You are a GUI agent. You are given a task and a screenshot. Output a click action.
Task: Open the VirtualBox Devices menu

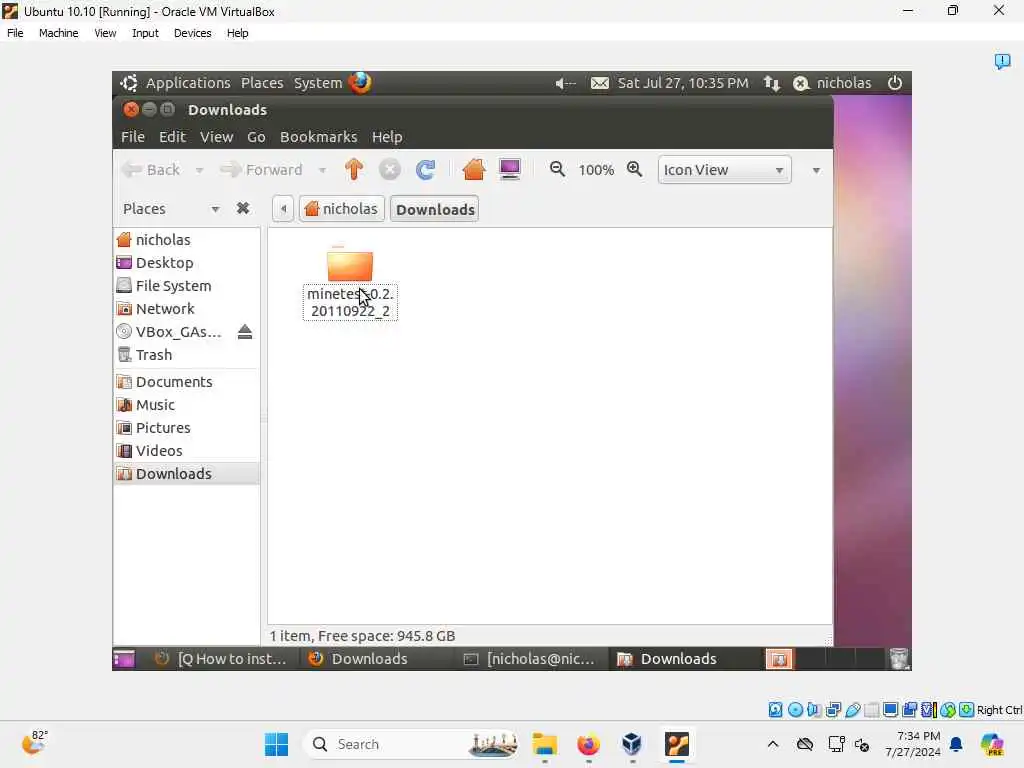(x=192, y=33)
